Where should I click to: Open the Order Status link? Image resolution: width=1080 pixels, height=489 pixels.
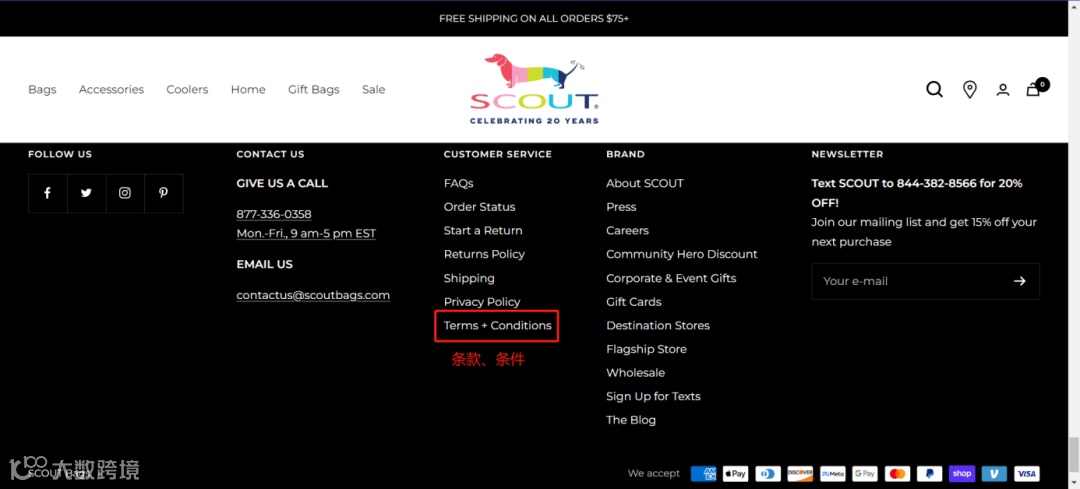coord(479,207)
